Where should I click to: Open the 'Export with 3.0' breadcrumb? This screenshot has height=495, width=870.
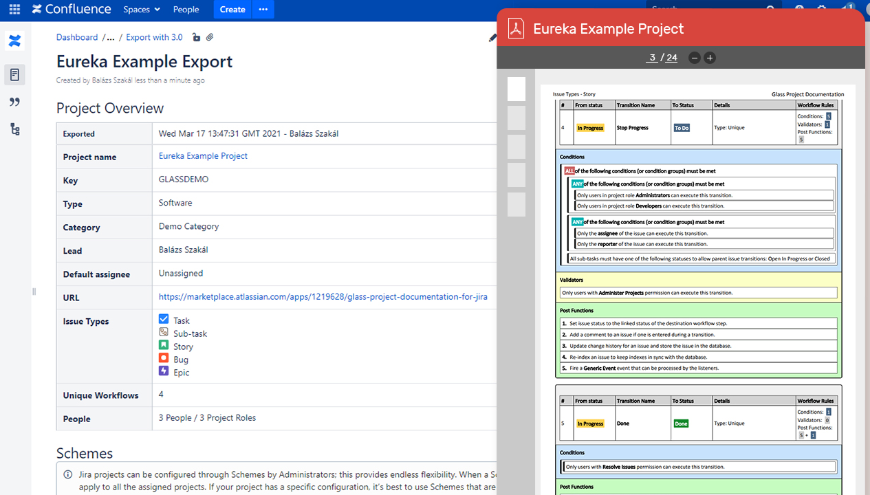[x=154, y=37]
